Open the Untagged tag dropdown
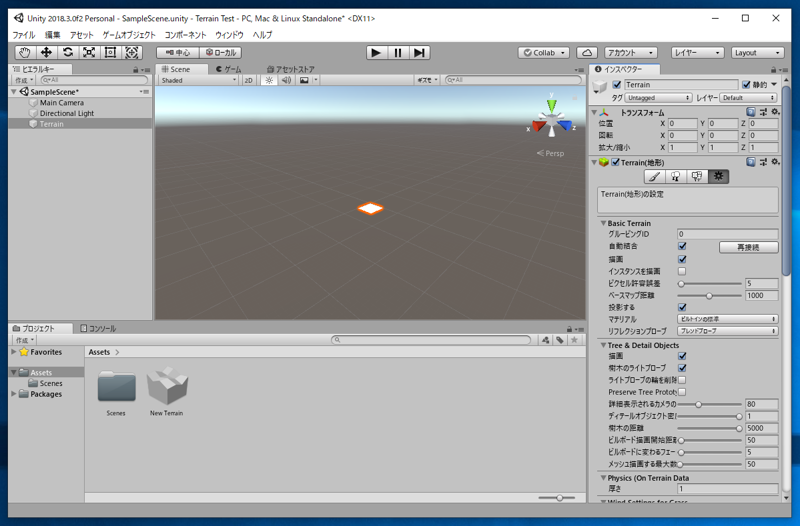Viewport: 800px width, 526px height. click(658, 97)
